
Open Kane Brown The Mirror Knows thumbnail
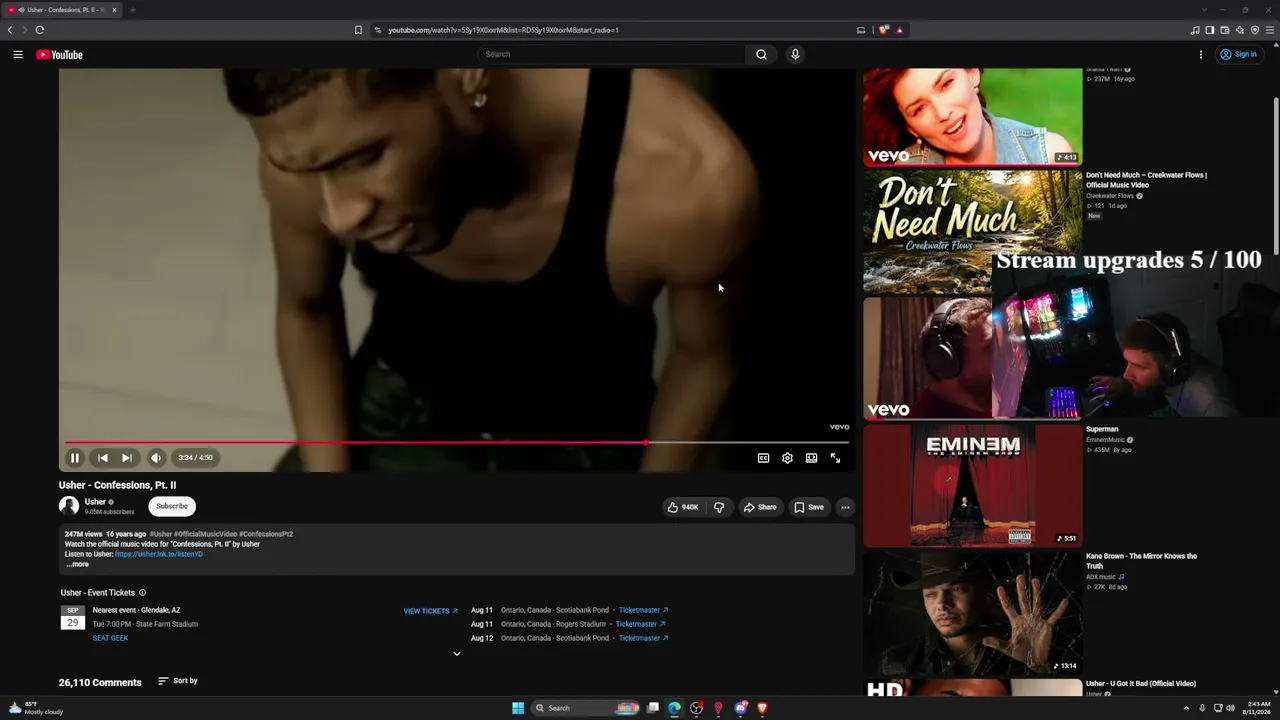pyautogui.click(x=972, y=613)
